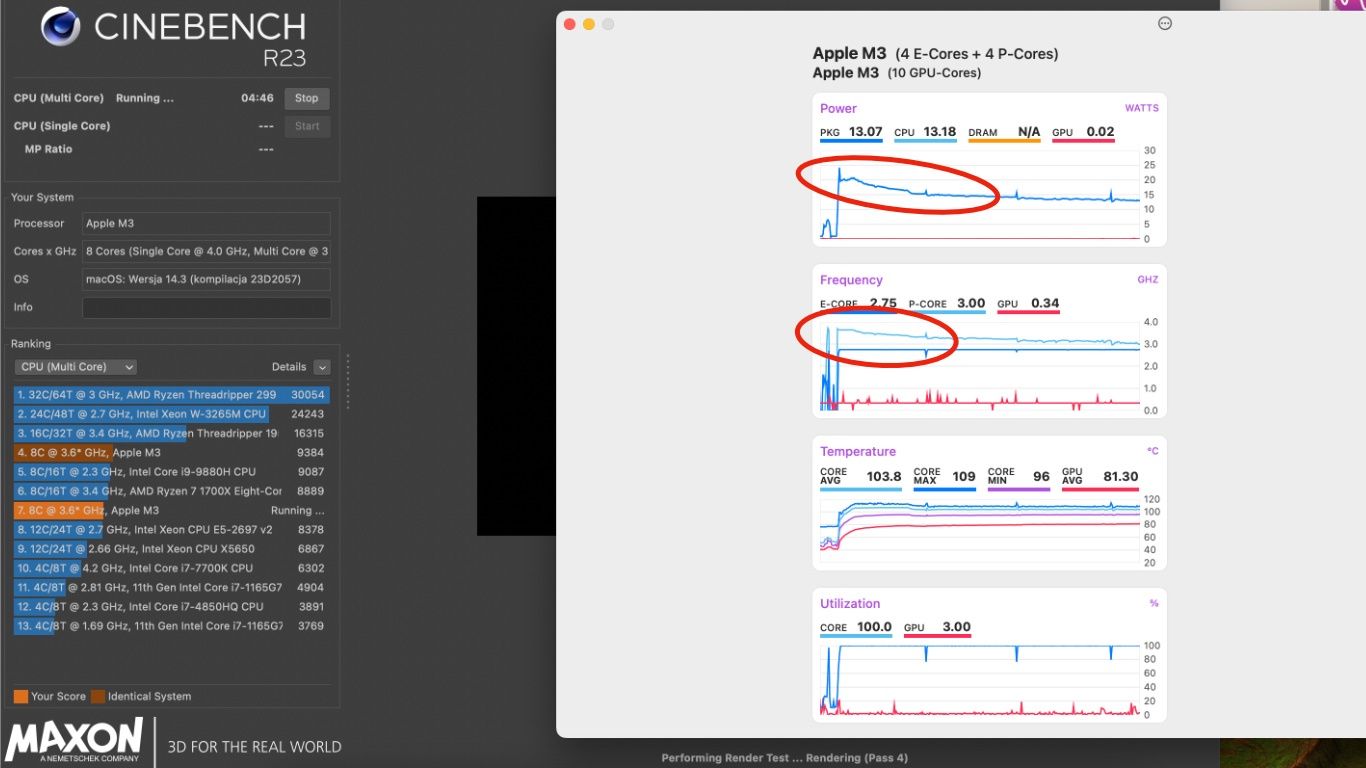Select the Intel Core i9-9880H ranking row
Image resolution: width=1366 pixels, height=768 pixels.
click(171, 472)
